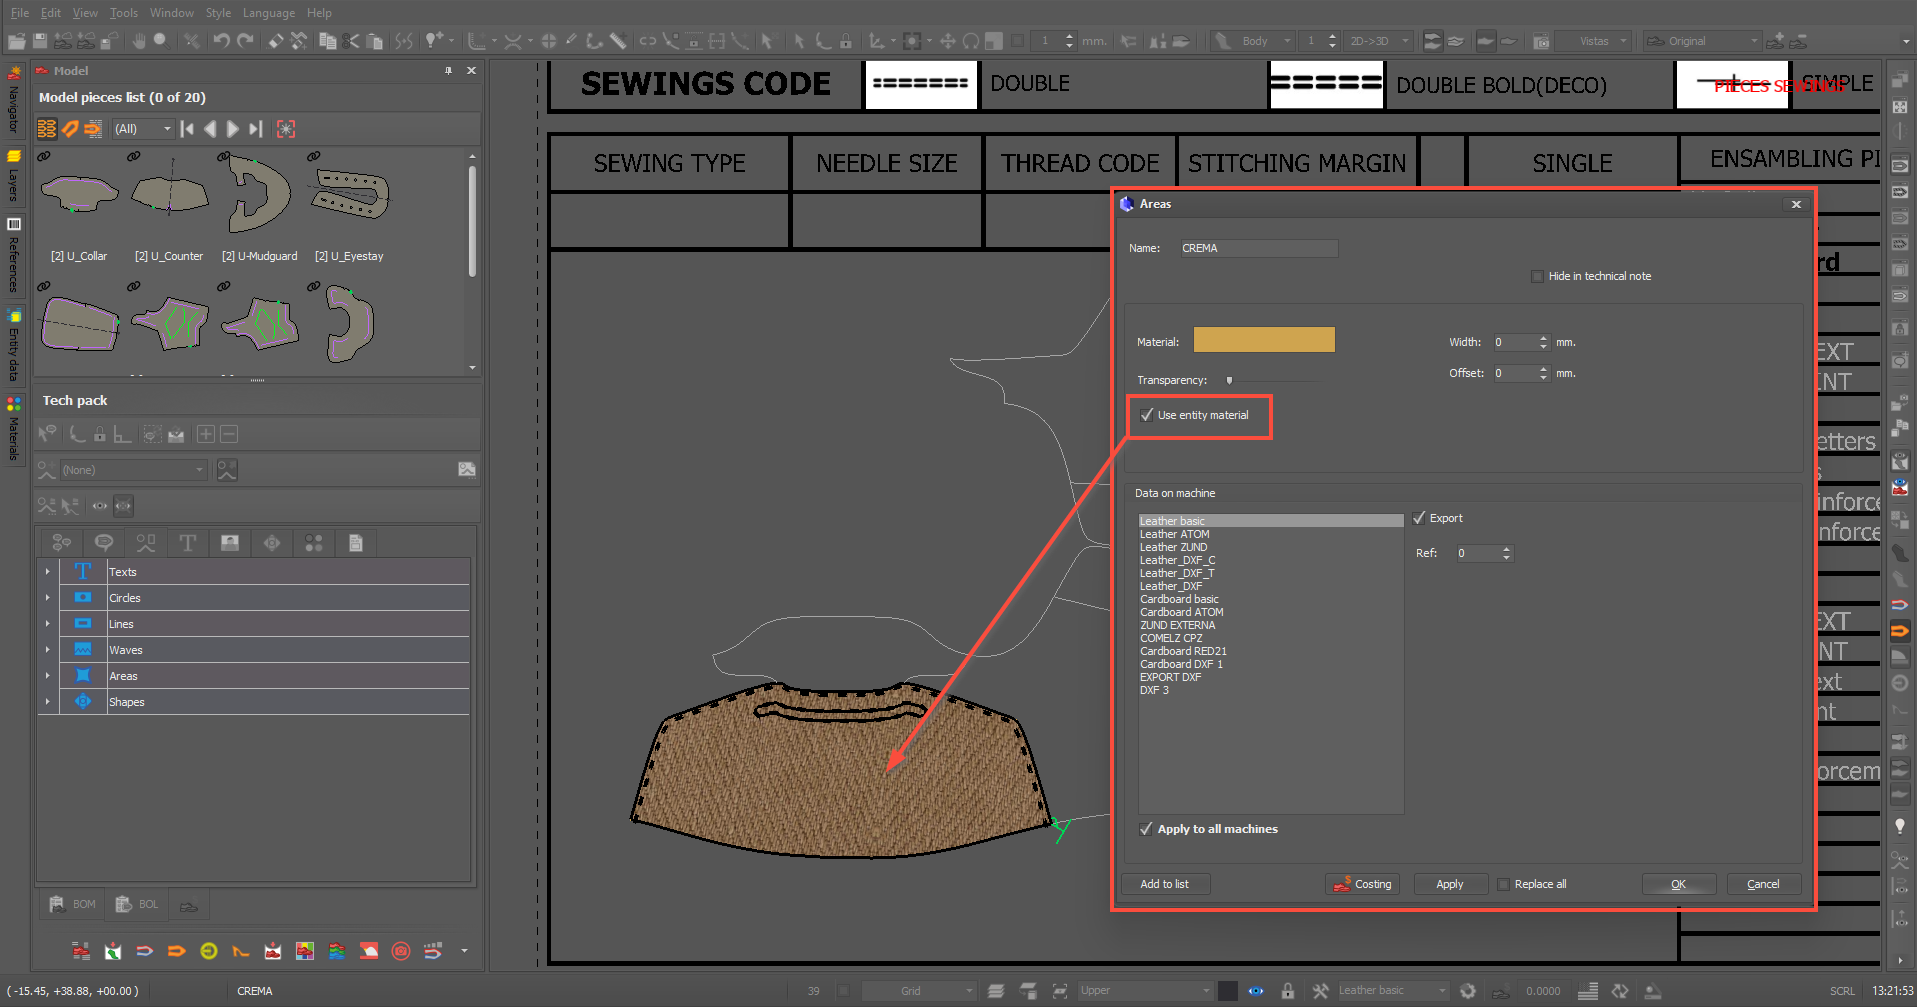Click the eye icon in Tech pack toolbar
Image resolution: width=1917 pixels, height=1007 pixels.
(100, 506)
